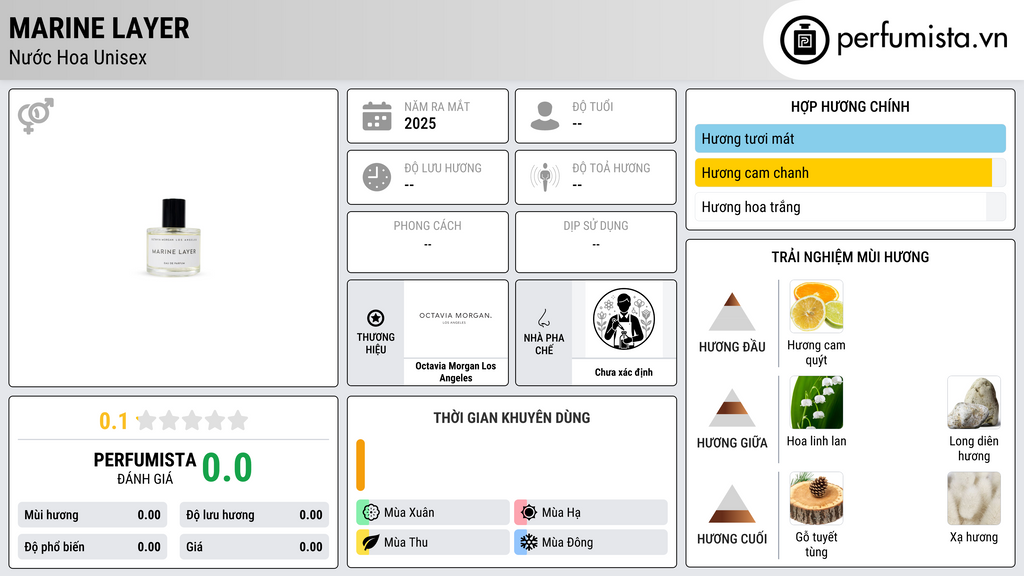
Task: Open the Hoa linh lan note image
Action: coord(816,402)
